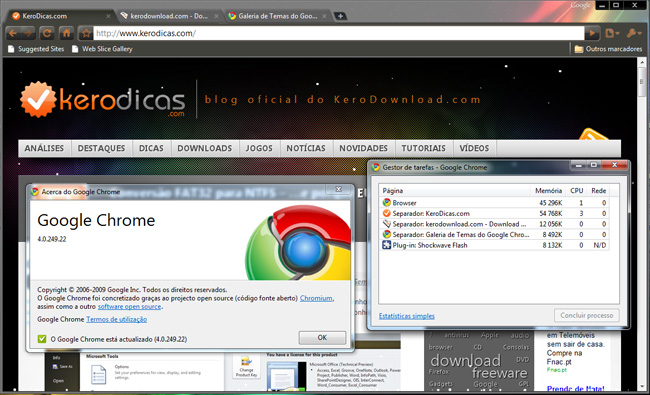This screenshot has height=395, width=650.
Task: Sort by Página column header
Action: tap(455, 191)
